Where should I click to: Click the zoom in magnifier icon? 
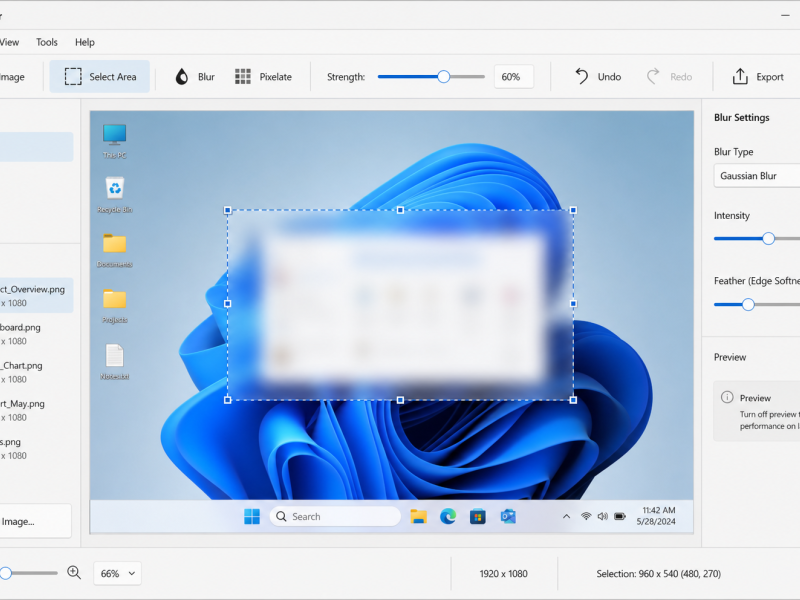click(74, 572)
